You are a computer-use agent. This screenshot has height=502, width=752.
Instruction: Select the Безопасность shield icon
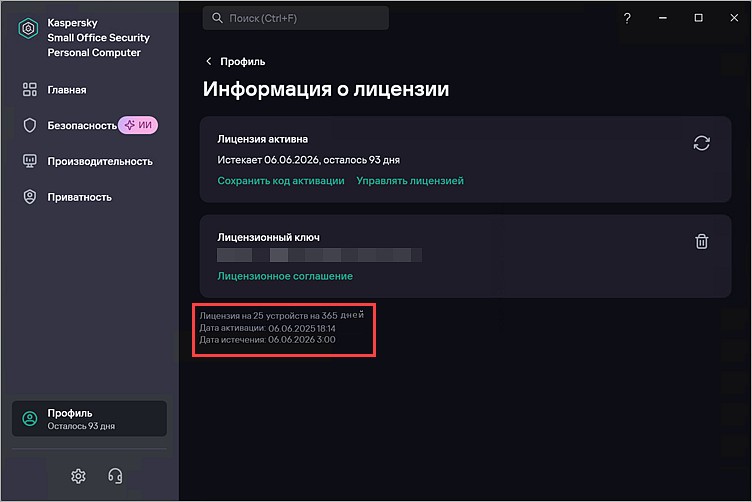pyautogui.click(x=30, y=126)
